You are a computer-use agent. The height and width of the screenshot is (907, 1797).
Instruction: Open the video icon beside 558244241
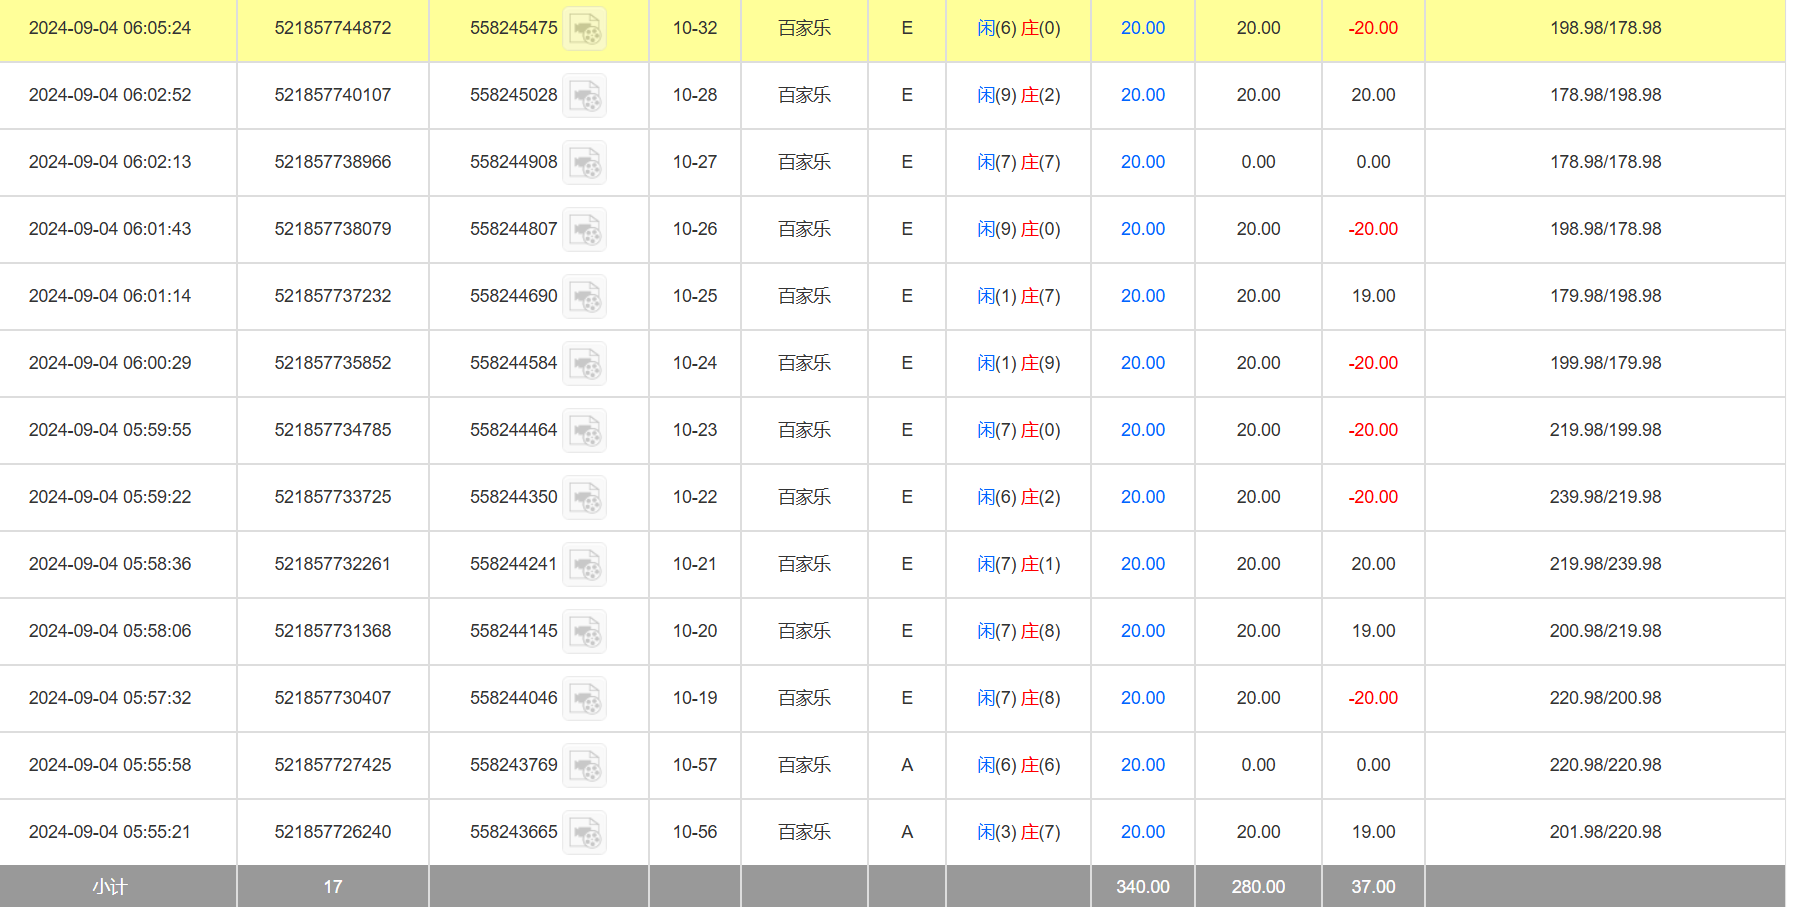point(584,565)
